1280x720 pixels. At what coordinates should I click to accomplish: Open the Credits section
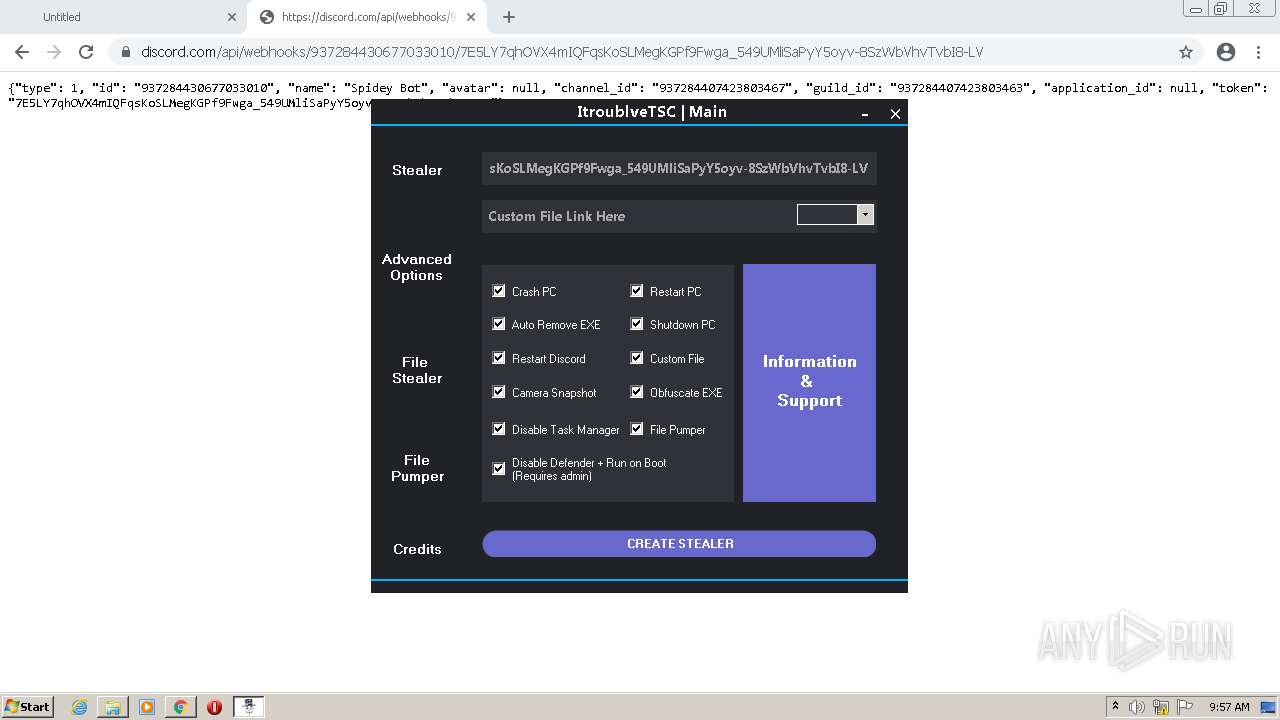click(x=417, y=549)
